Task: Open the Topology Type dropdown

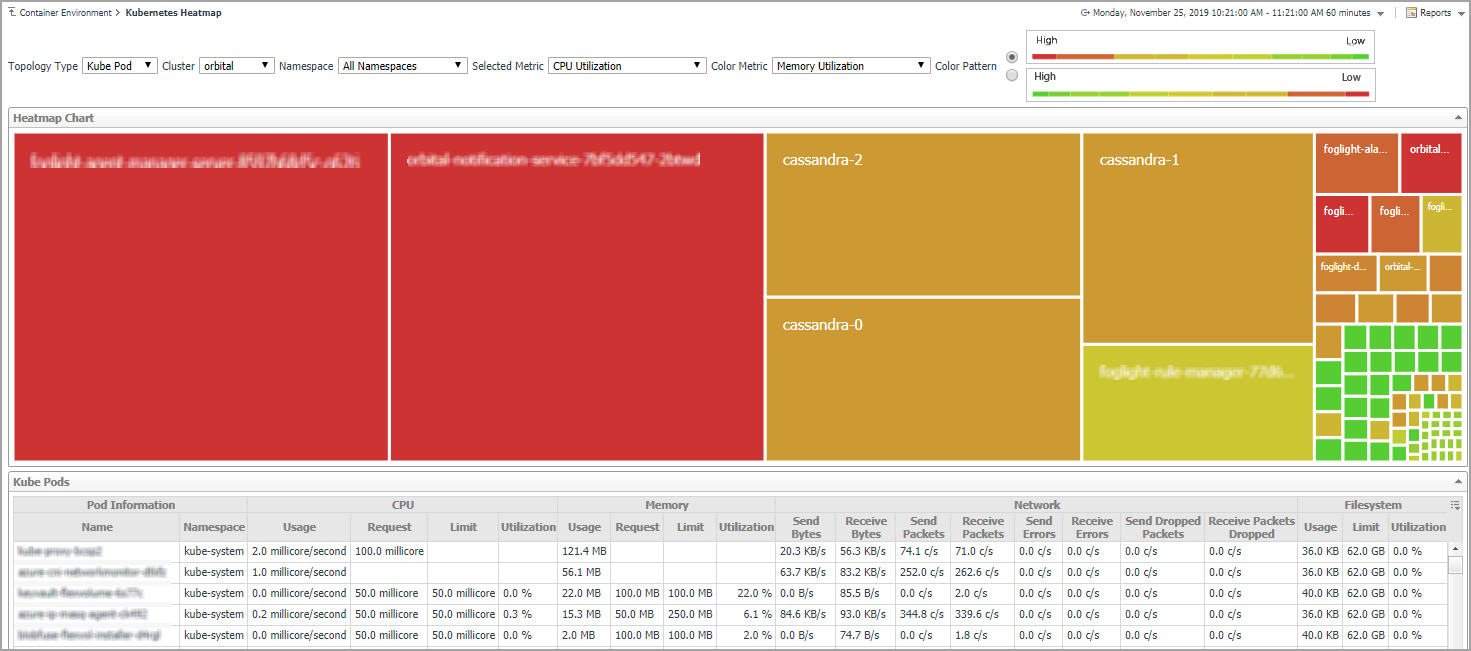Action: (x=120, y=66)
